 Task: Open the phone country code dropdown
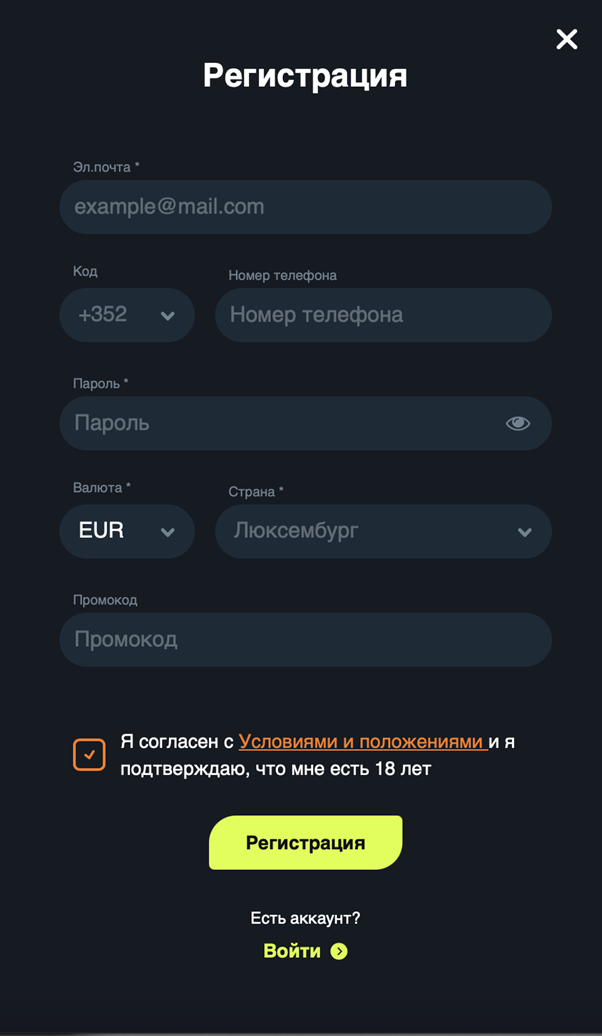127,314
